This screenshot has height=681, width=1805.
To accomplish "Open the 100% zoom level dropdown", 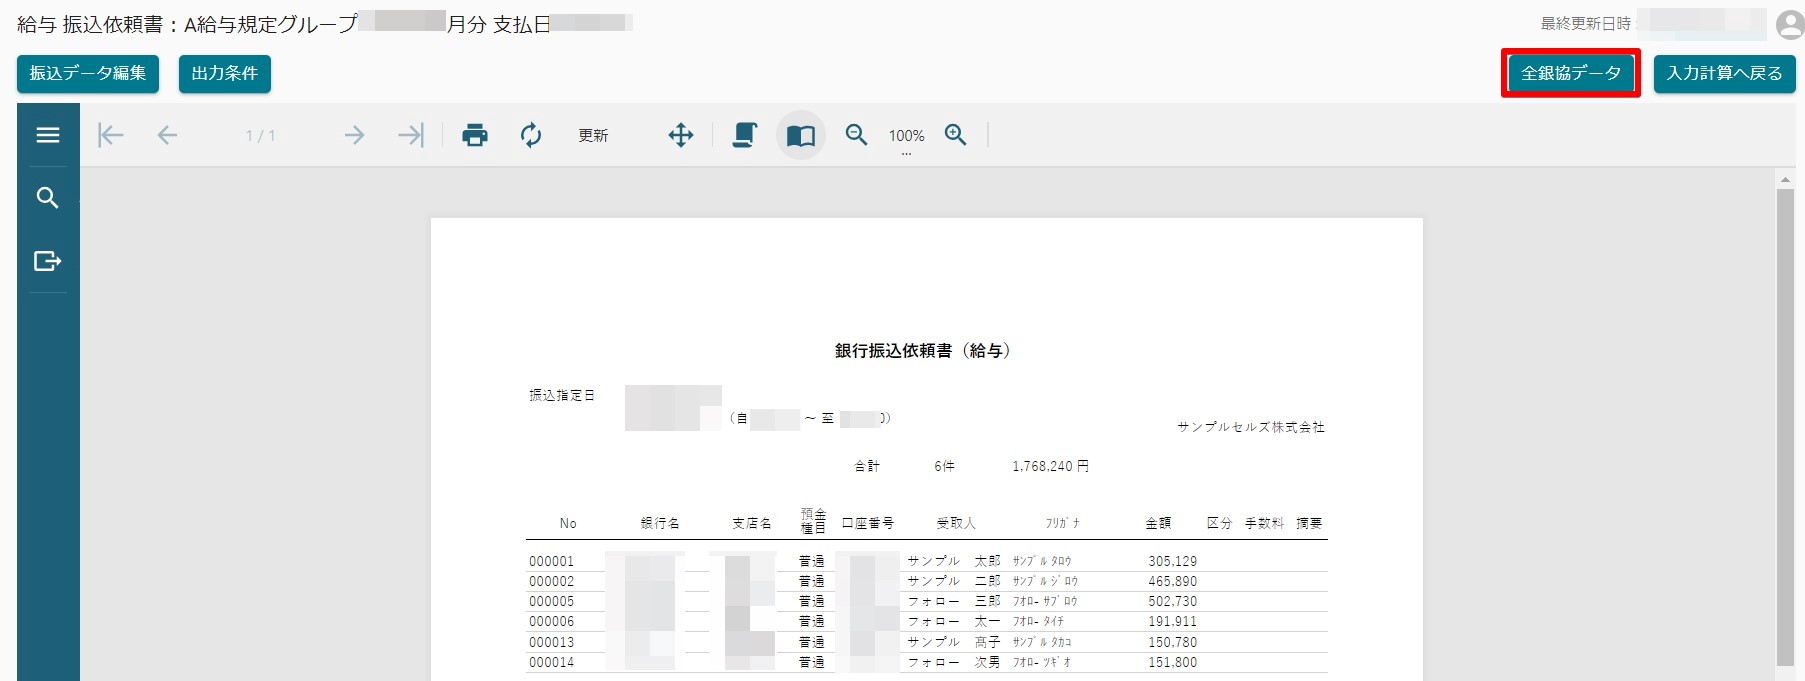I will [906, 137].
